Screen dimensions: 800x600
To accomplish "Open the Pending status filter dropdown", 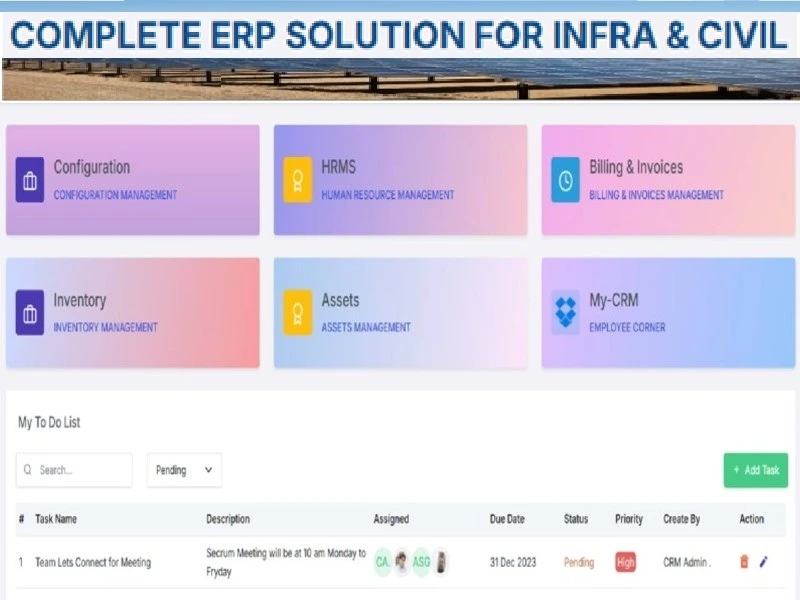I will coord(183,470).
